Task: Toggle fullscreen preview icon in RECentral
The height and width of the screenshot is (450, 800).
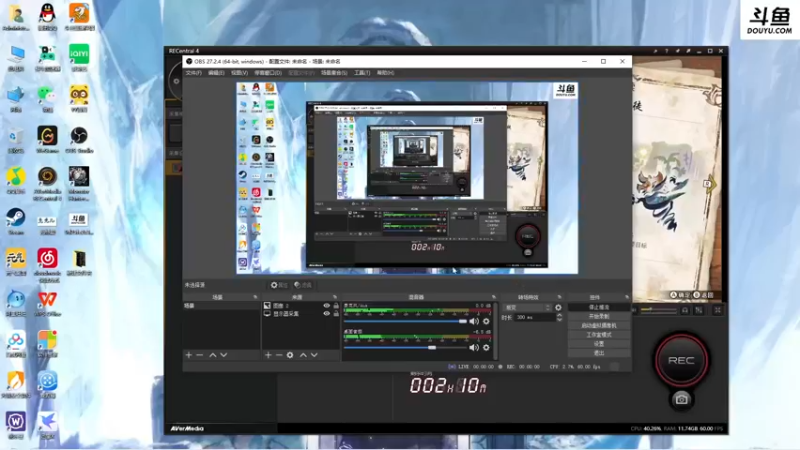Action: click(x=717, y=310)
